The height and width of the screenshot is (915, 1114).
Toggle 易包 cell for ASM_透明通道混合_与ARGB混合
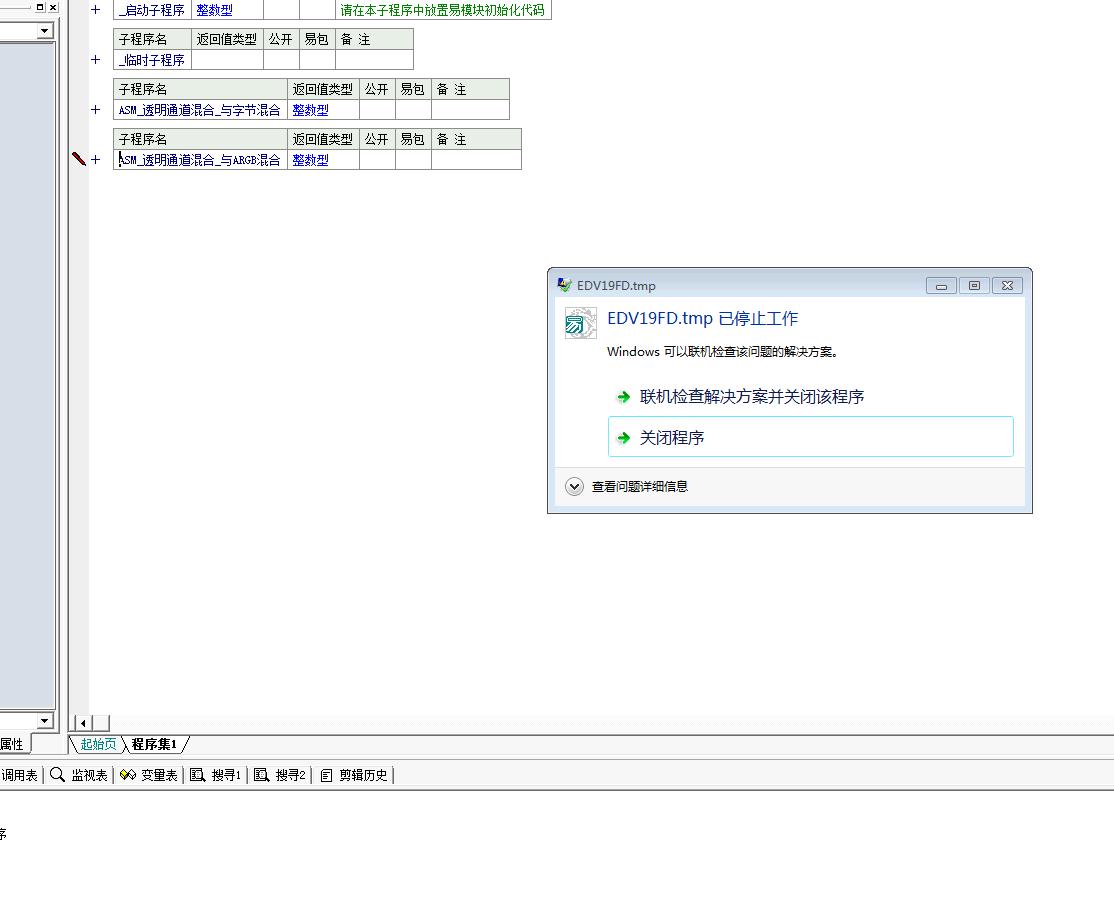[413, 160]
